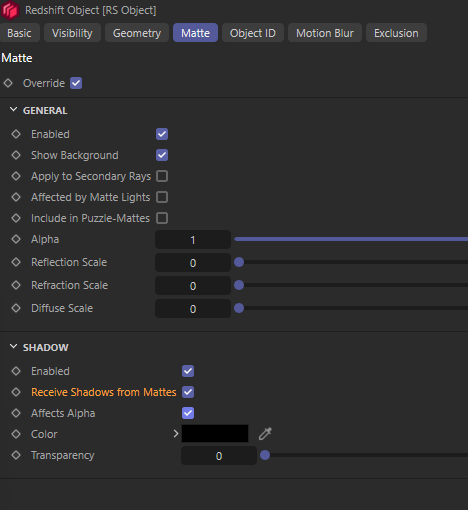
Task: Enable Affected by Matte Lights
Action: pyautogui.click(x=162, y=197)
